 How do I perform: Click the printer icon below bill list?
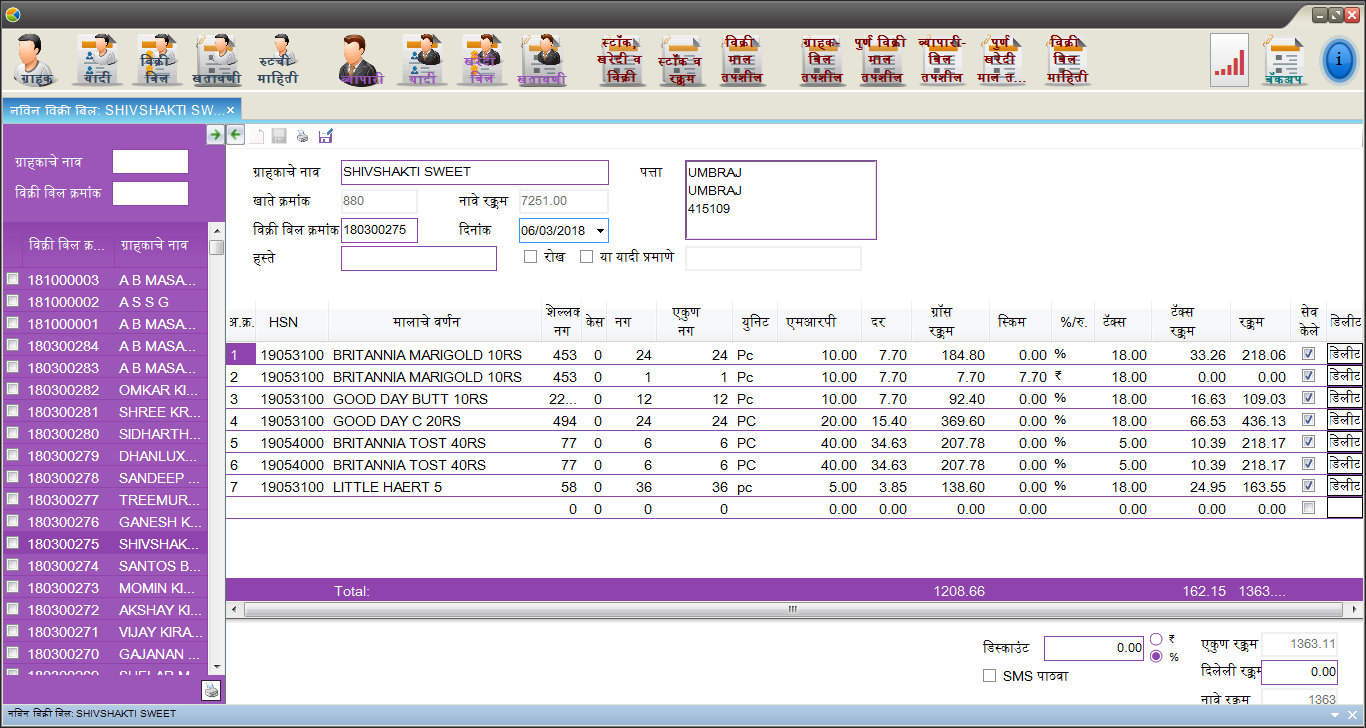click(211, 689)
